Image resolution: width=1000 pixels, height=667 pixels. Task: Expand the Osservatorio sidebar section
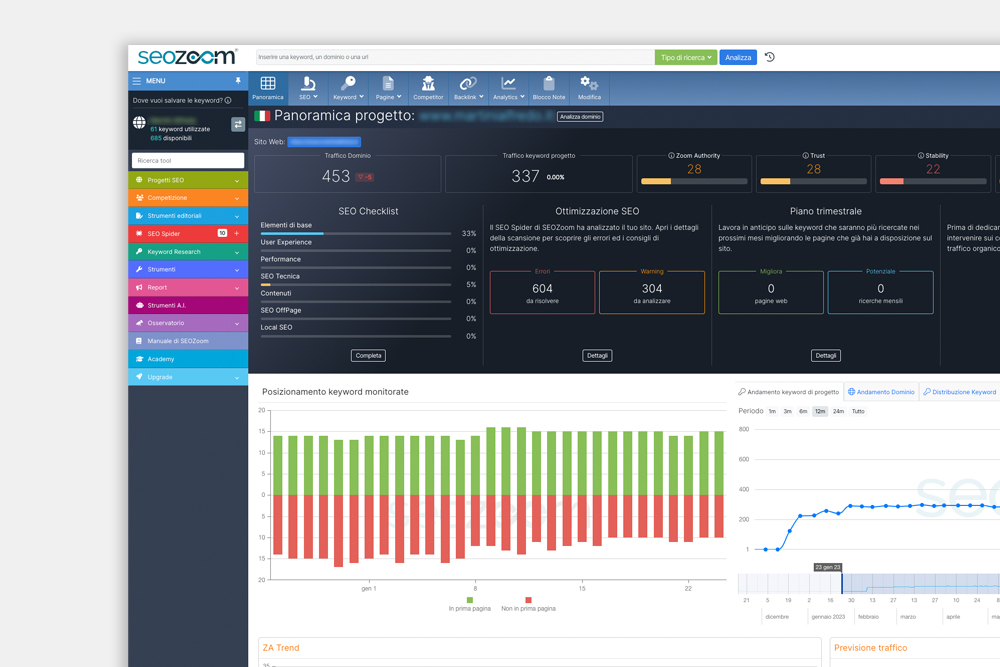[x=188, y=323]
